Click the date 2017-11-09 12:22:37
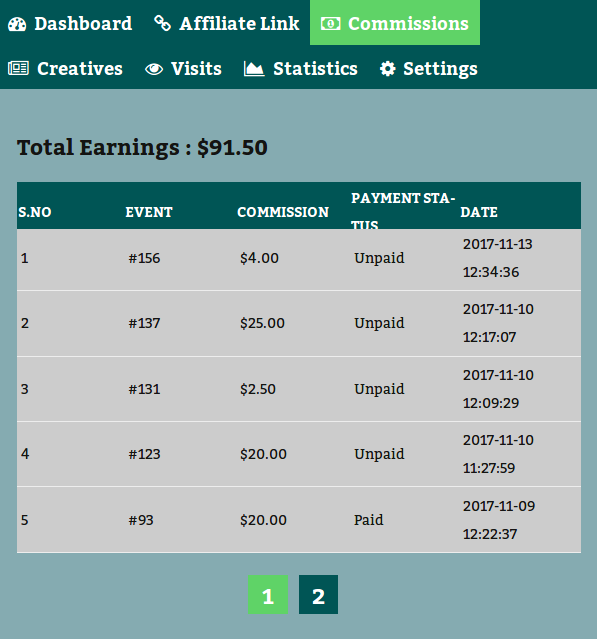 click(x=499, y=520)
